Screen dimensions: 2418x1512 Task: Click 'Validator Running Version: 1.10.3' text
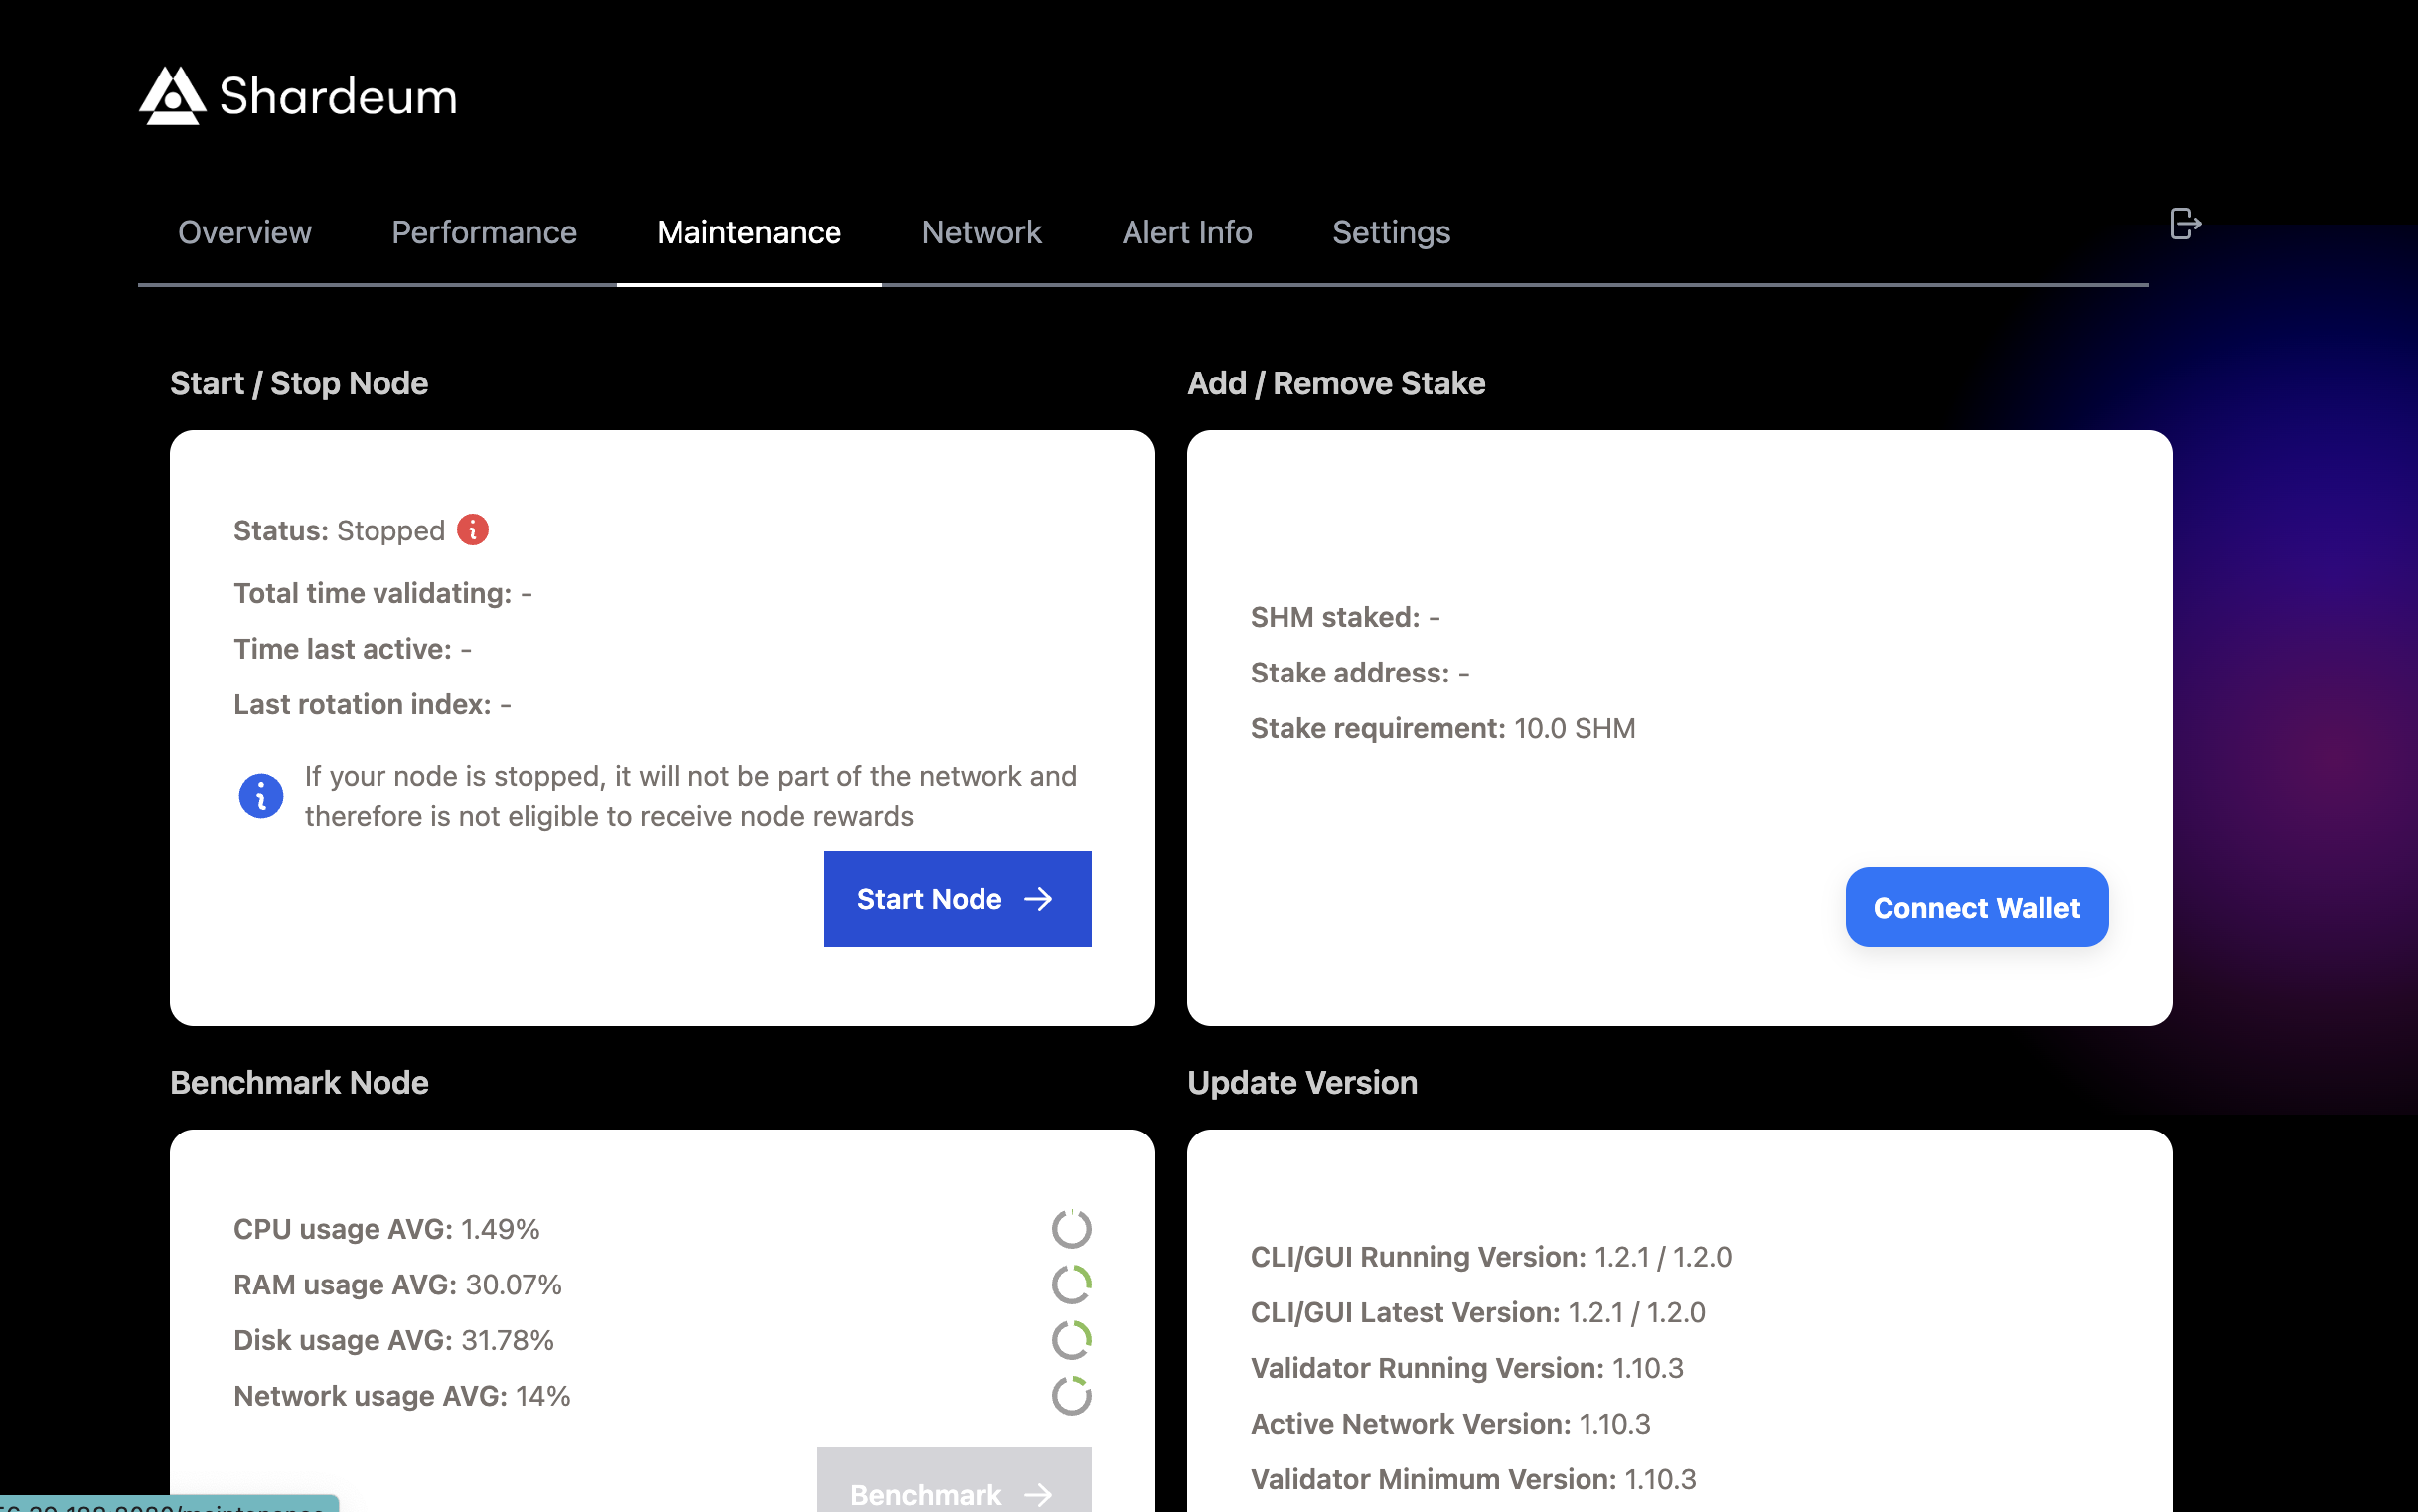coord(1467,1368)
